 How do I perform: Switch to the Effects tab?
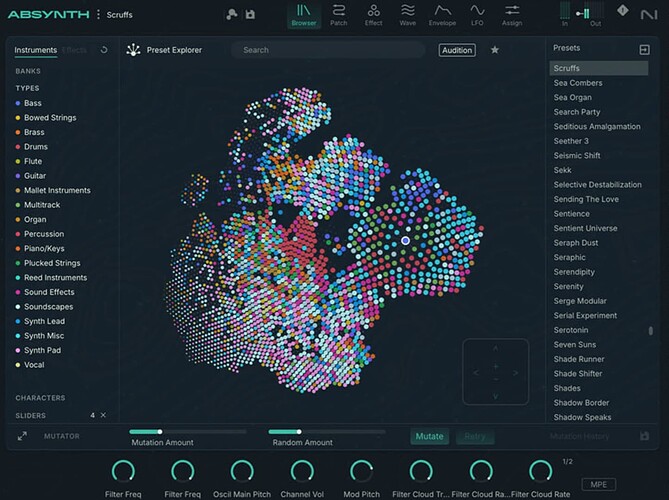[x=74, y=49]
